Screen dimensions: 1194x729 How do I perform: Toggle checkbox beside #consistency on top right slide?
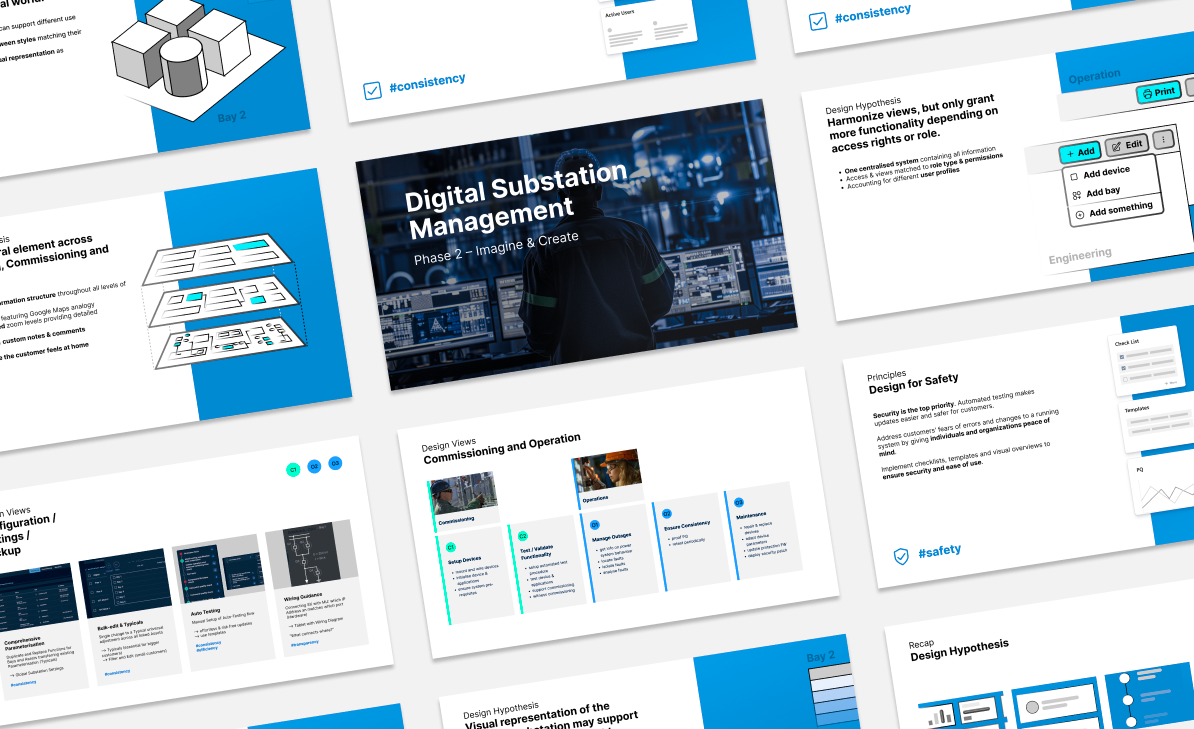(x=817, y=21)
